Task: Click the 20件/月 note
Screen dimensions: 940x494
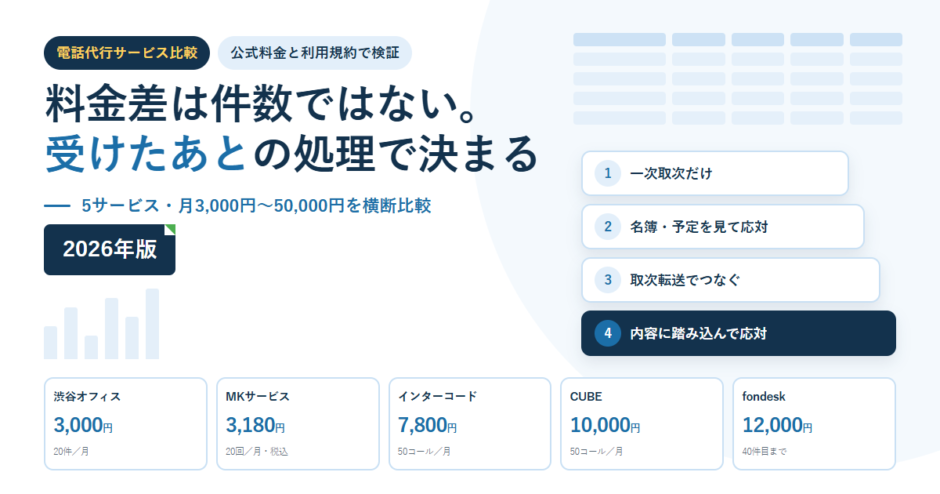Action: pyautogui.click(x=71, y=451)
